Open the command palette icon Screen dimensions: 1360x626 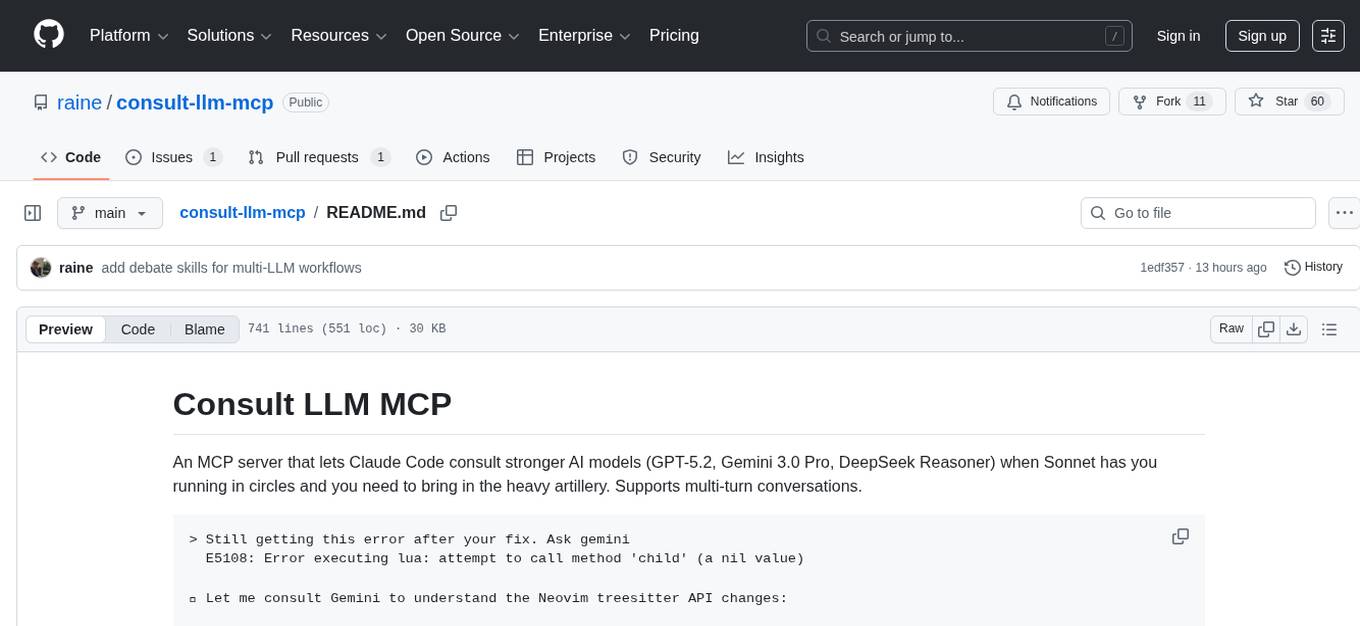point(1328,36)
